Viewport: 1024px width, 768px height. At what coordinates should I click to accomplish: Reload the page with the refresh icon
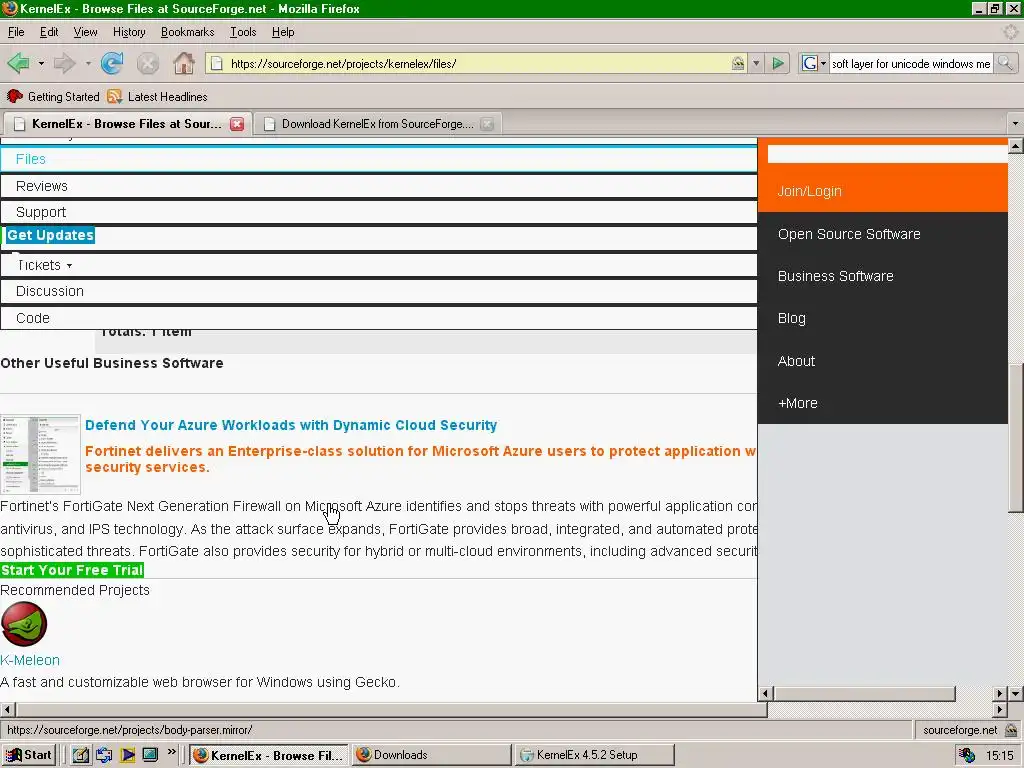pyautogui.click(x=112, y=63)
